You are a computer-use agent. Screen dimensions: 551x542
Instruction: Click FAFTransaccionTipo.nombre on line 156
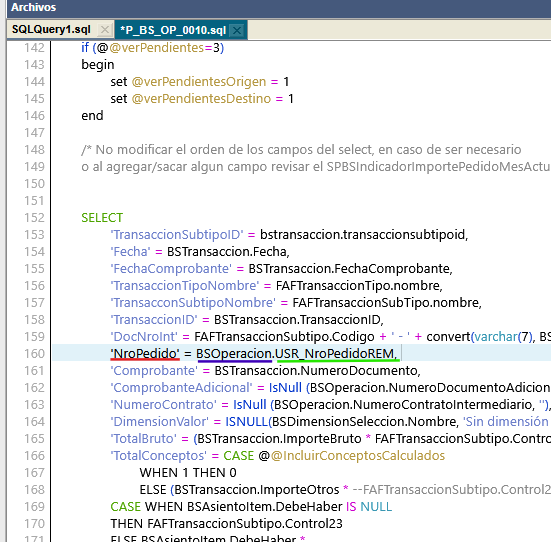(357, 286)
